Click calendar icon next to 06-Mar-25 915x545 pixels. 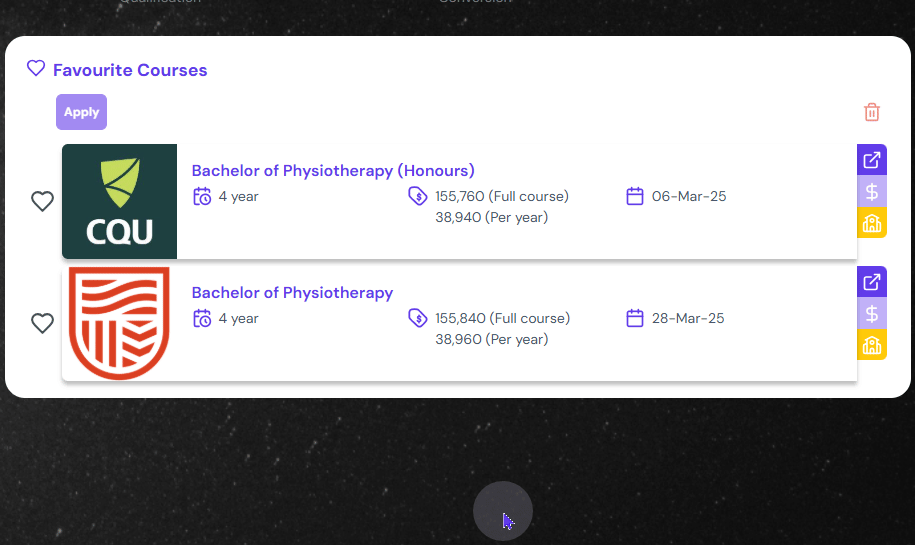[635, 196]
